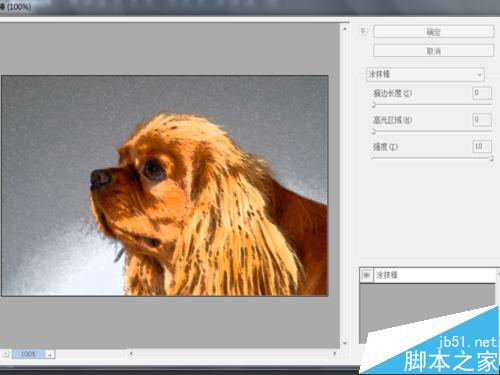This screenshot has height=375, width=500.
Task: Adjust the 高光区域 slider handle
Action: pos(374,132)
